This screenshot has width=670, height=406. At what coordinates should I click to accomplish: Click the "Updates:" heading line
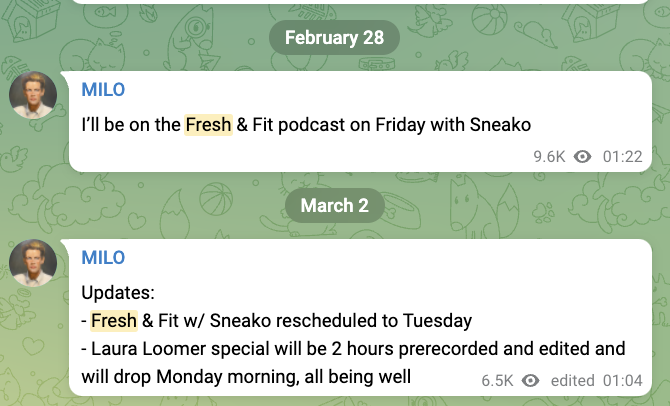click(x=118, y=295)
